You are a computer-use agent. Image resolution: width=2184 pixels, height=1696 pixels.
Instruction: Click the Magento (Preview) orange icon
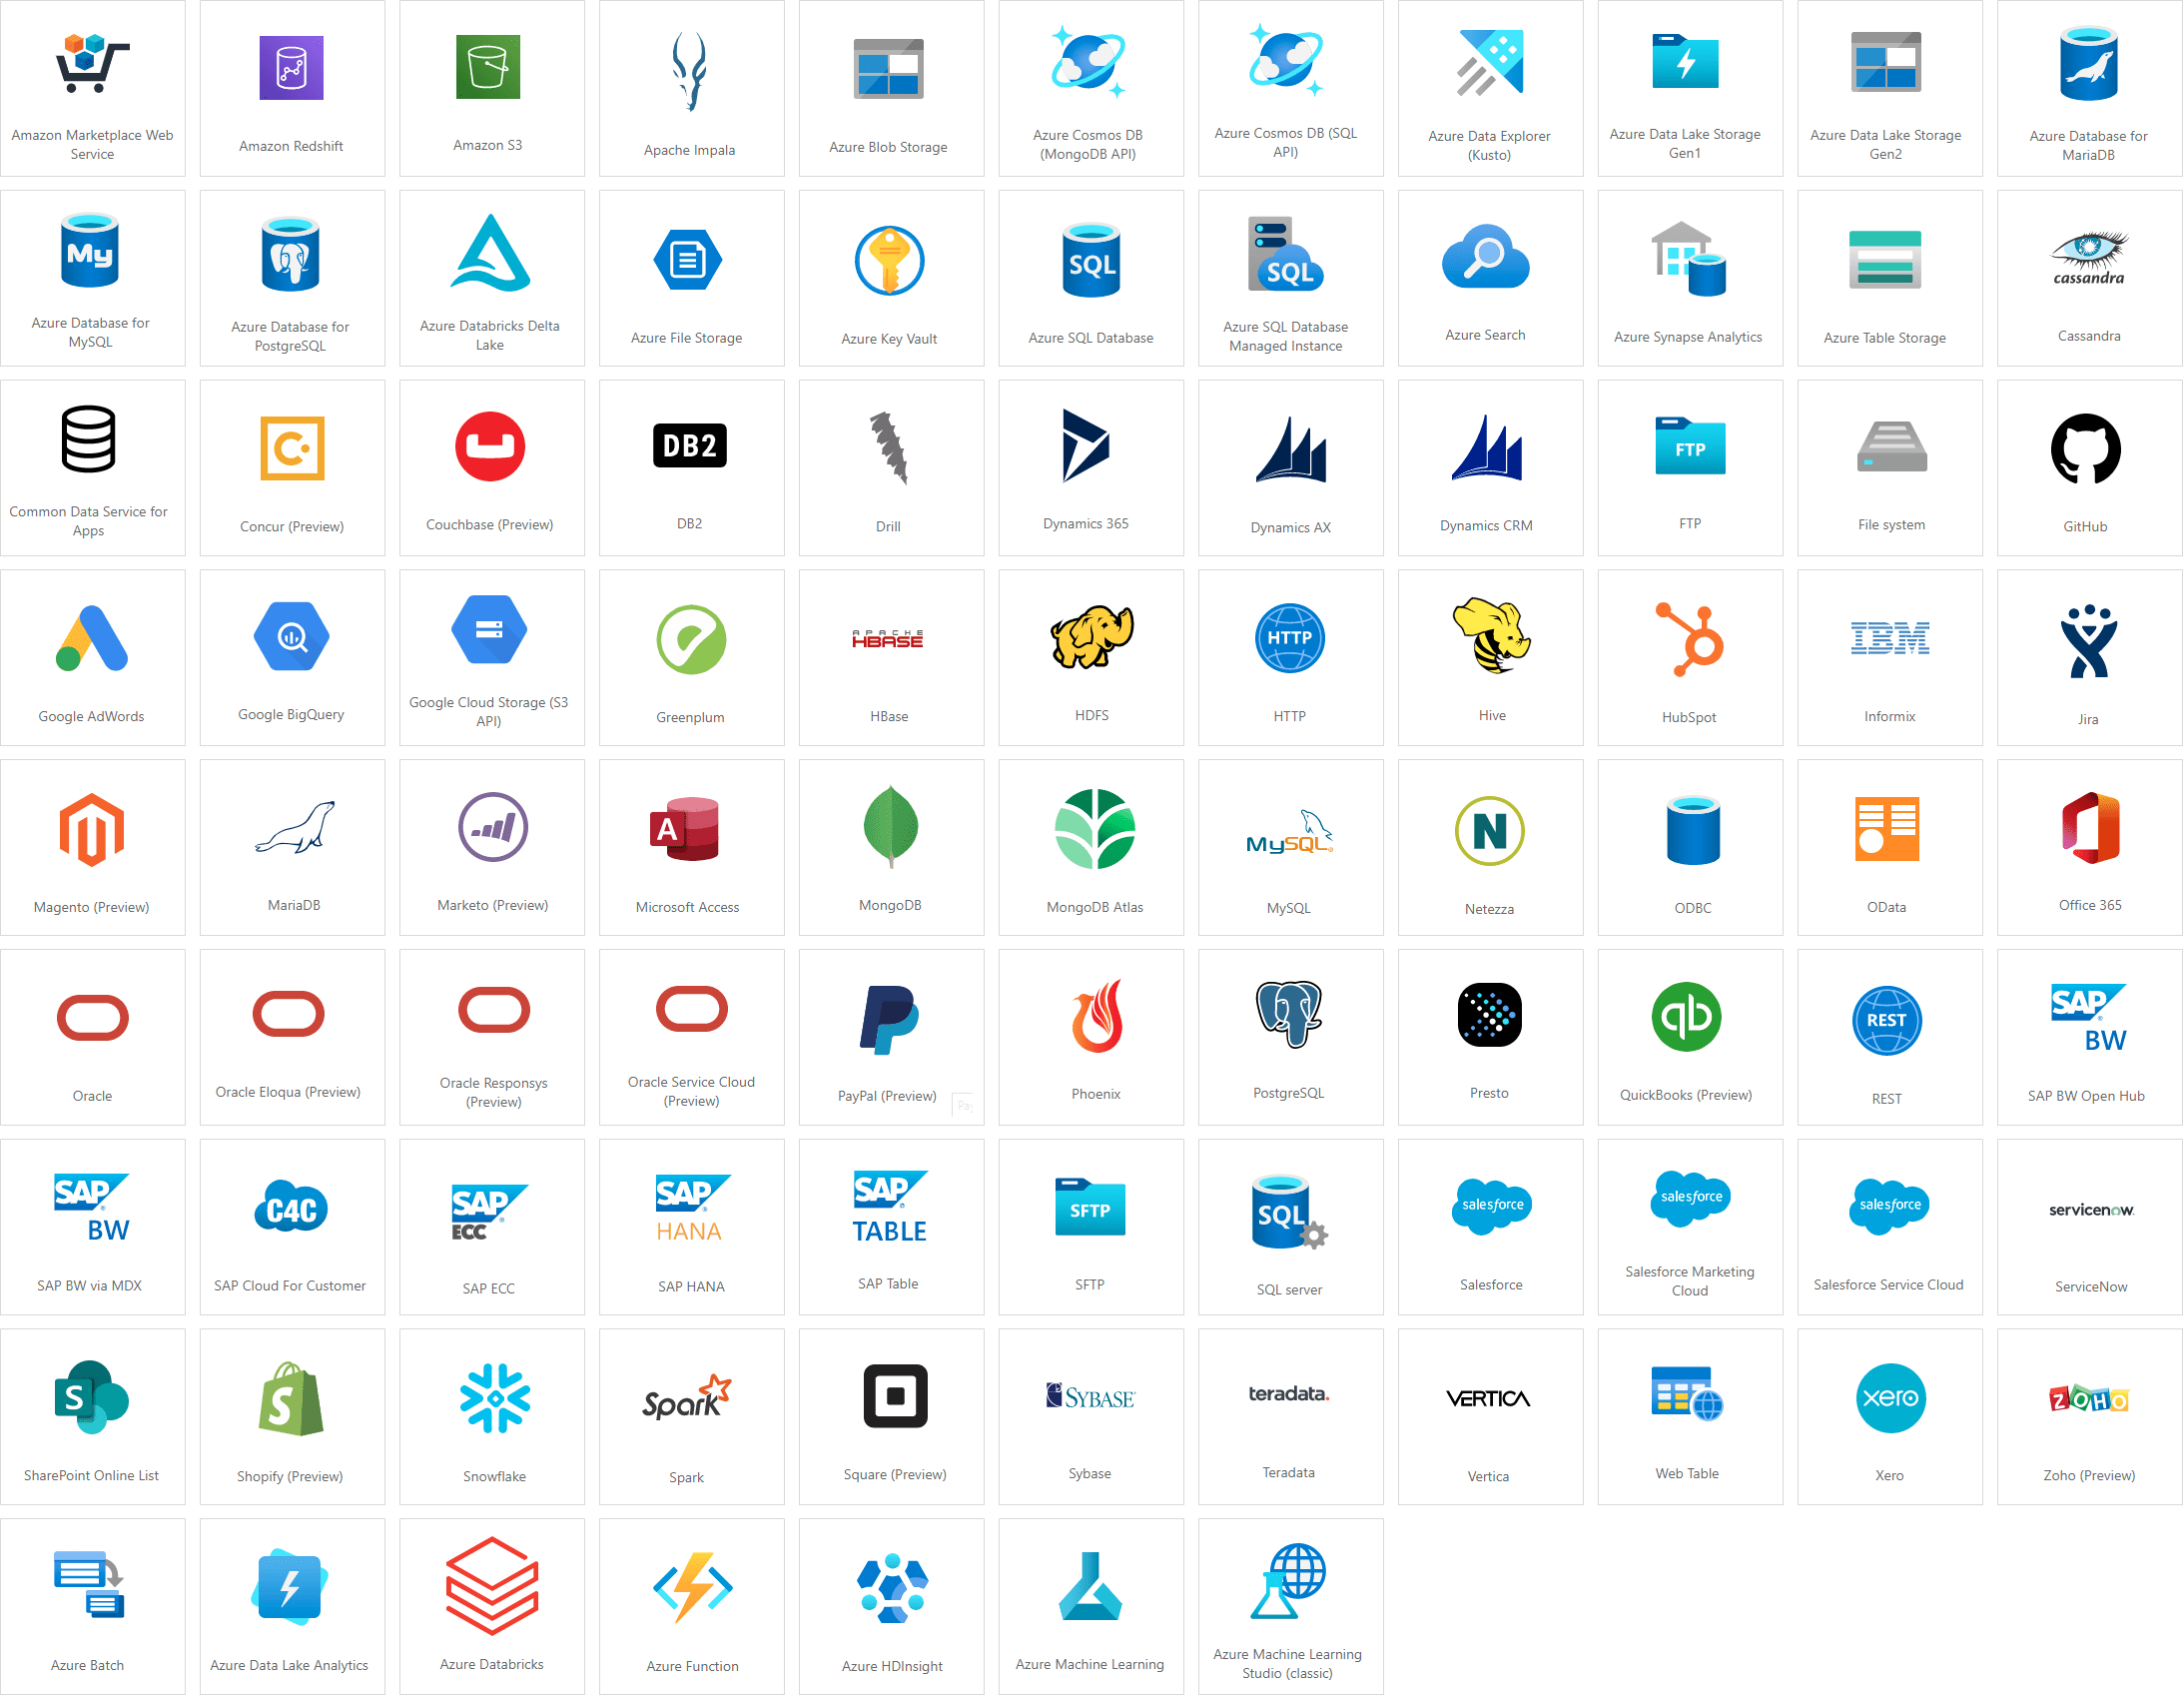(91, 829)
